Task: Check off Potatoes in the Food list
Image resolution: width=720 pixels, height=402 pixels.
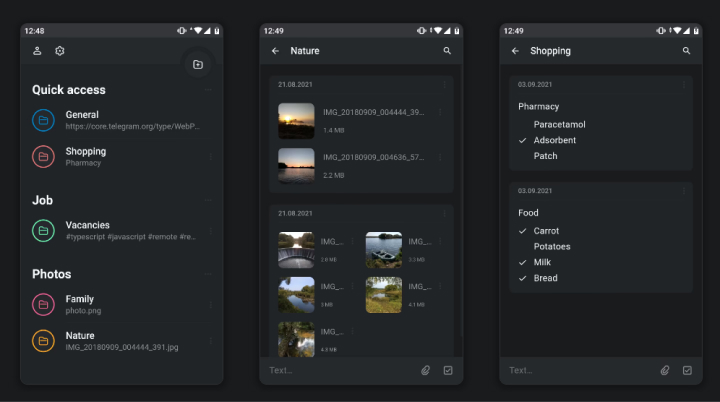Action: coord(523,247)
